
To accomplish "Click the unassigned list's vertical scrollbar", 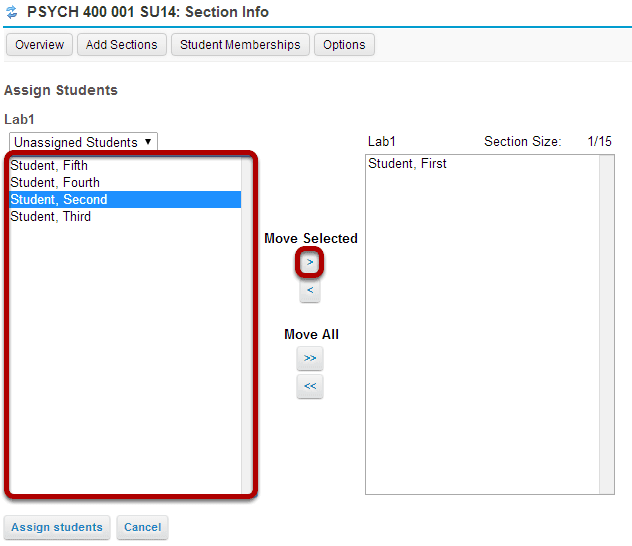I will coord(246,325).
